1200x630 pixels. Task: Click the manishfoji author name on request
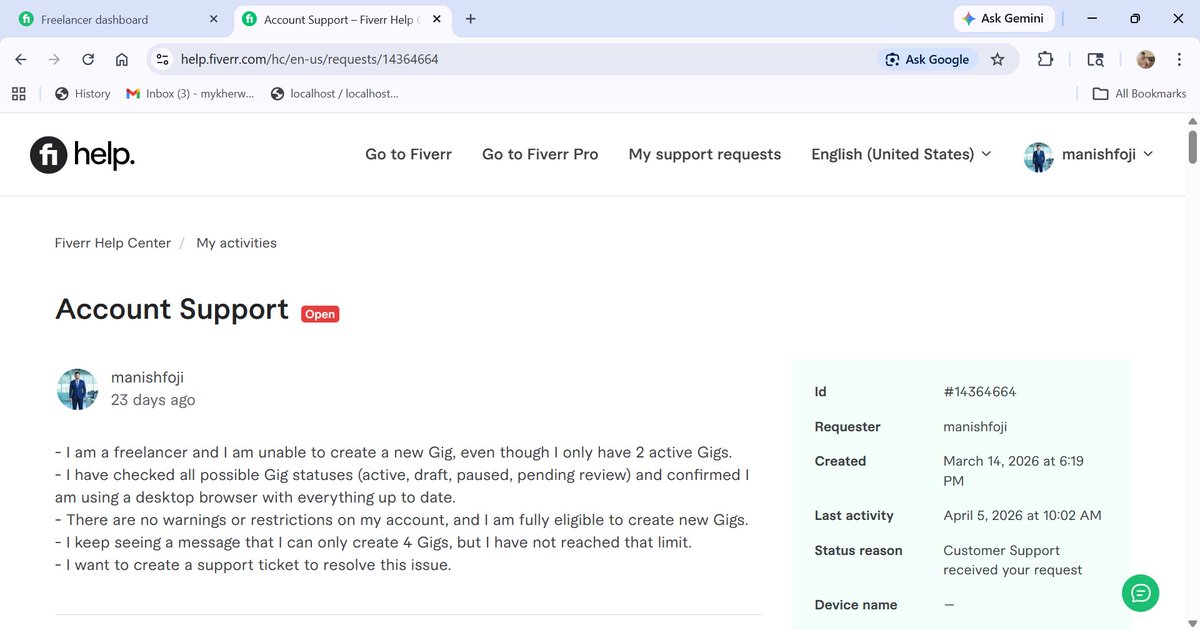pyautogui.click(x=147, y=377)
